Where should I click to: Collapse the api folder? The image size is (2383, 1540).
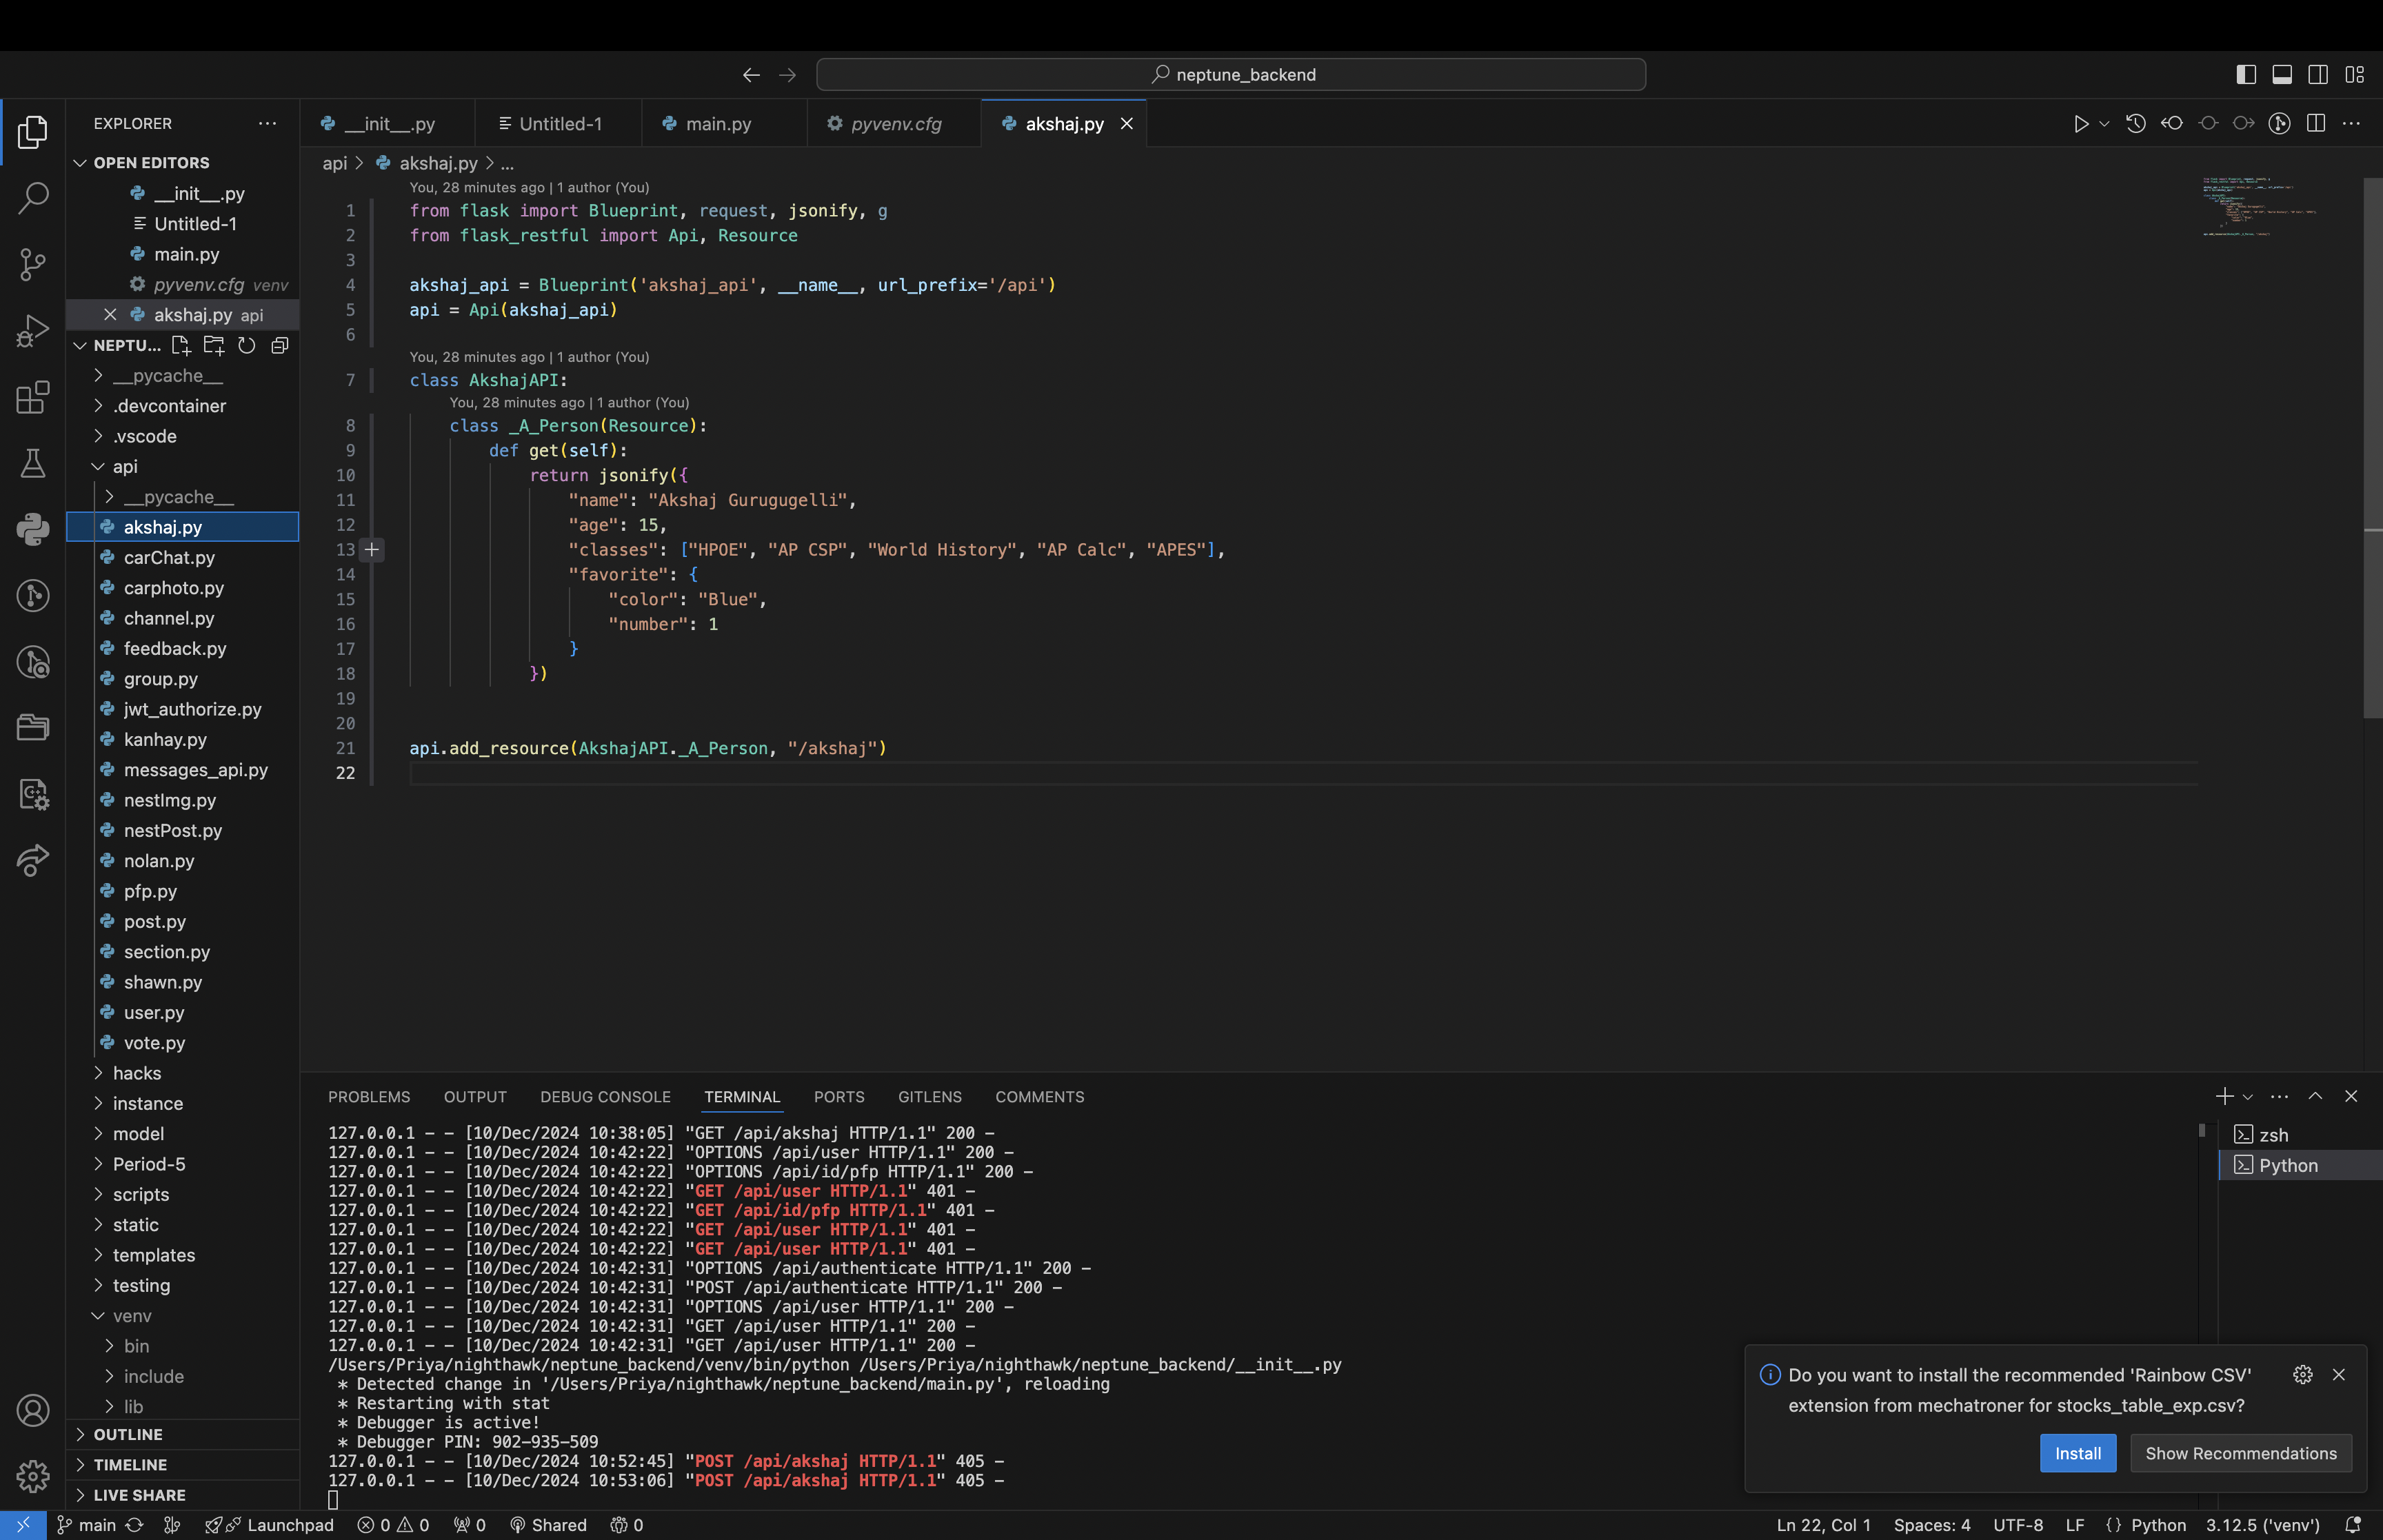(x=182, y=467)
